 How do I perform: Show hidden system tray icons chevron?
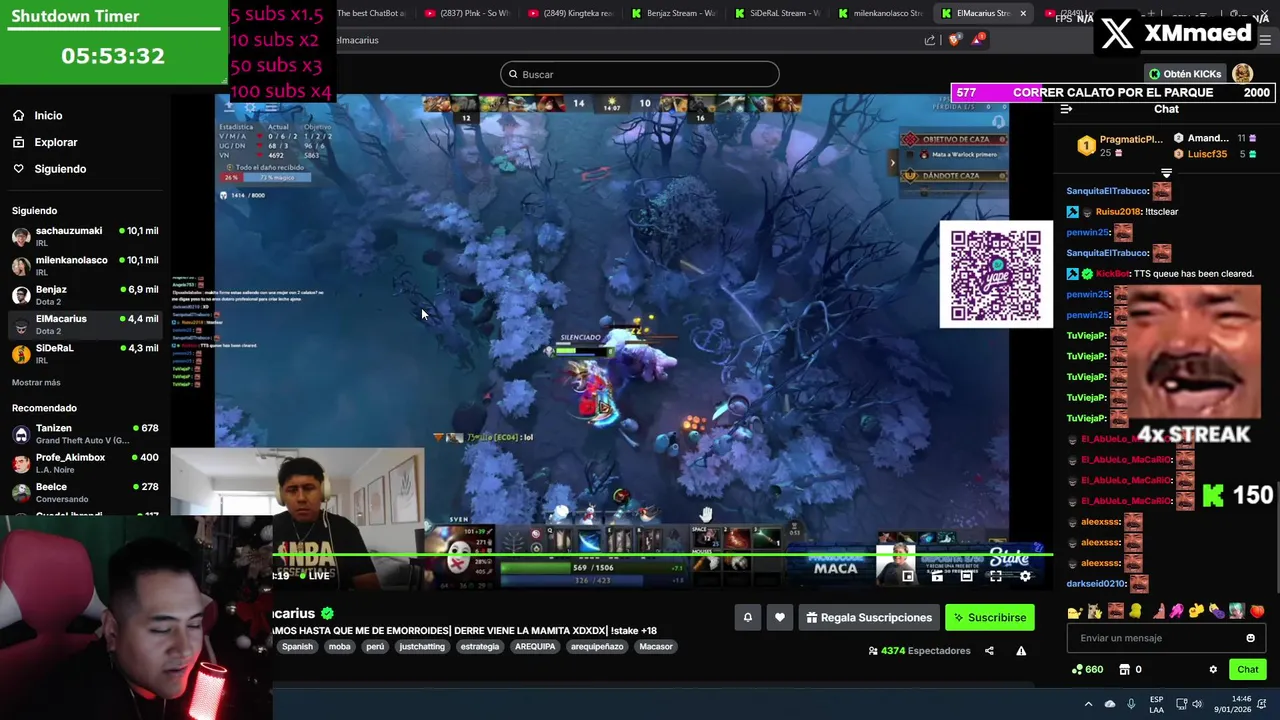pos(1089,704)
